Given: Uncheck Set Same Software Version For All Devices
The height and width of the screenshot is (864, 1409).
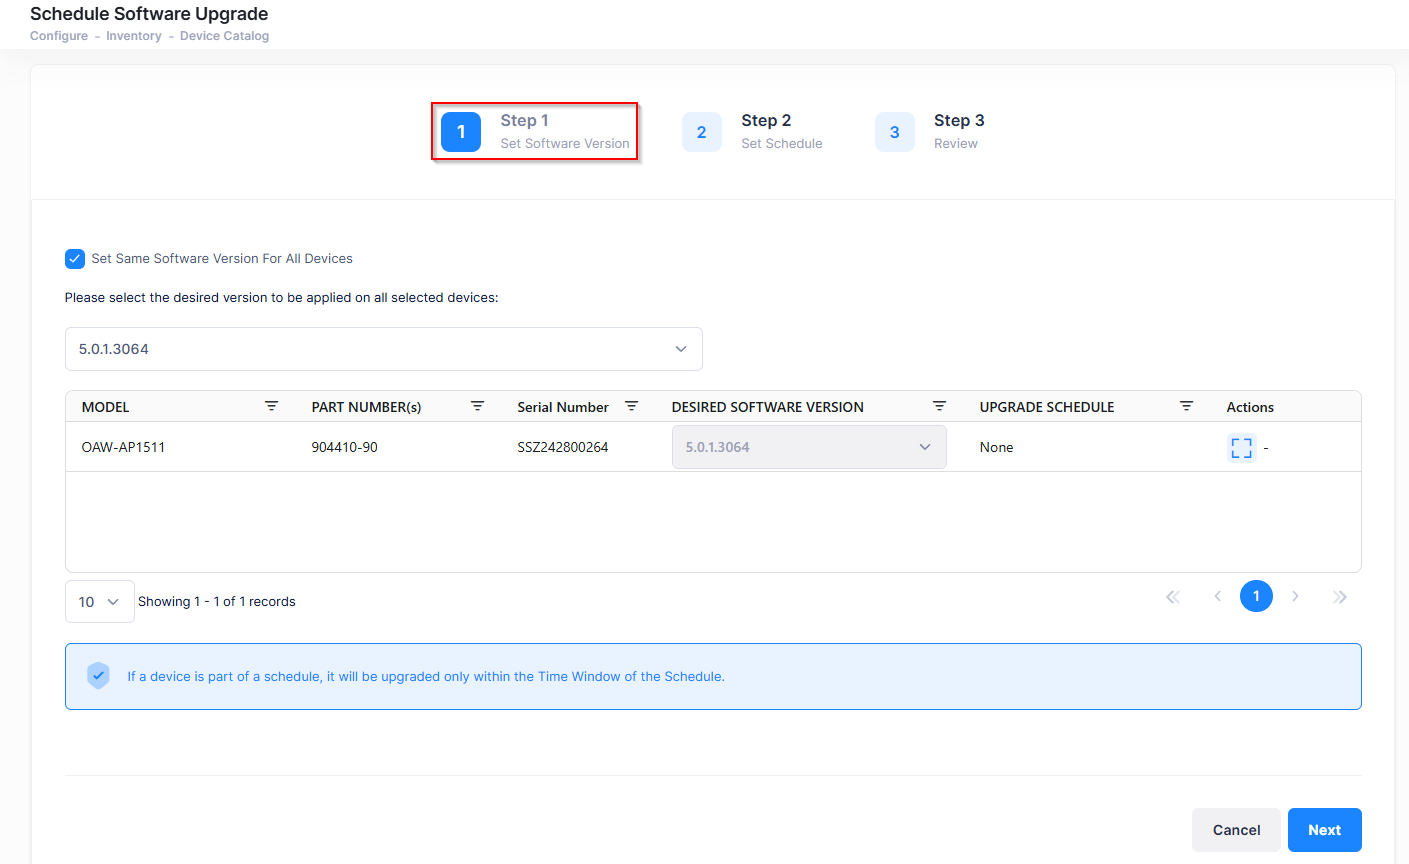Looking at the screenshot, I should 75,259.
